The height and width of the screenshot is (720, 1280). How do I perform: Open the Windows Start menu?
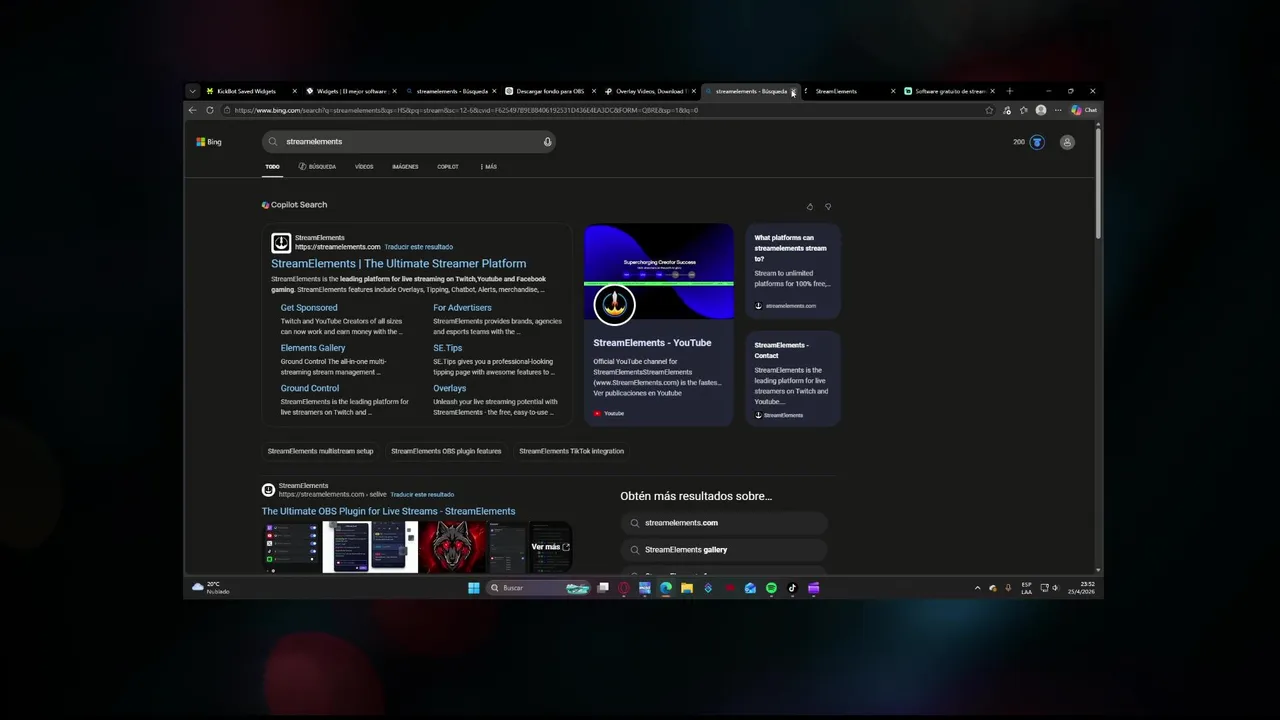[x=474, y=588]
